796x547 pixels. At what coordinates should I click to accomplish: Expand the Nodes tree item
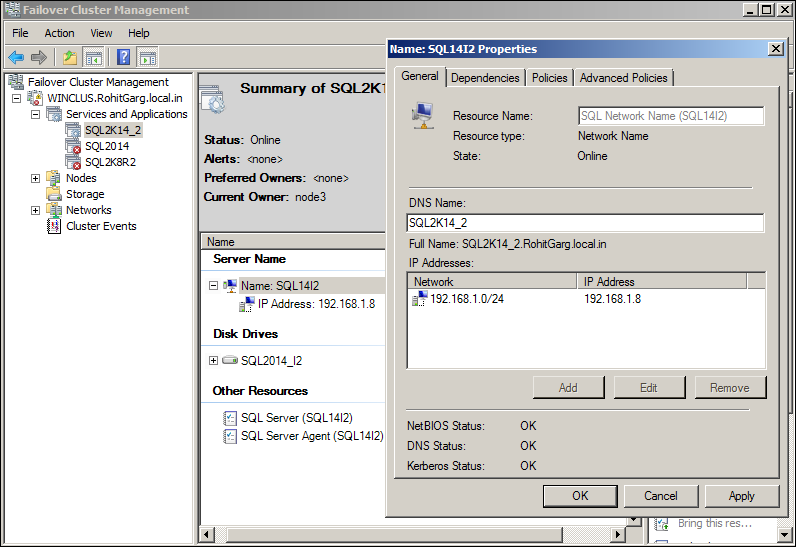36,178
